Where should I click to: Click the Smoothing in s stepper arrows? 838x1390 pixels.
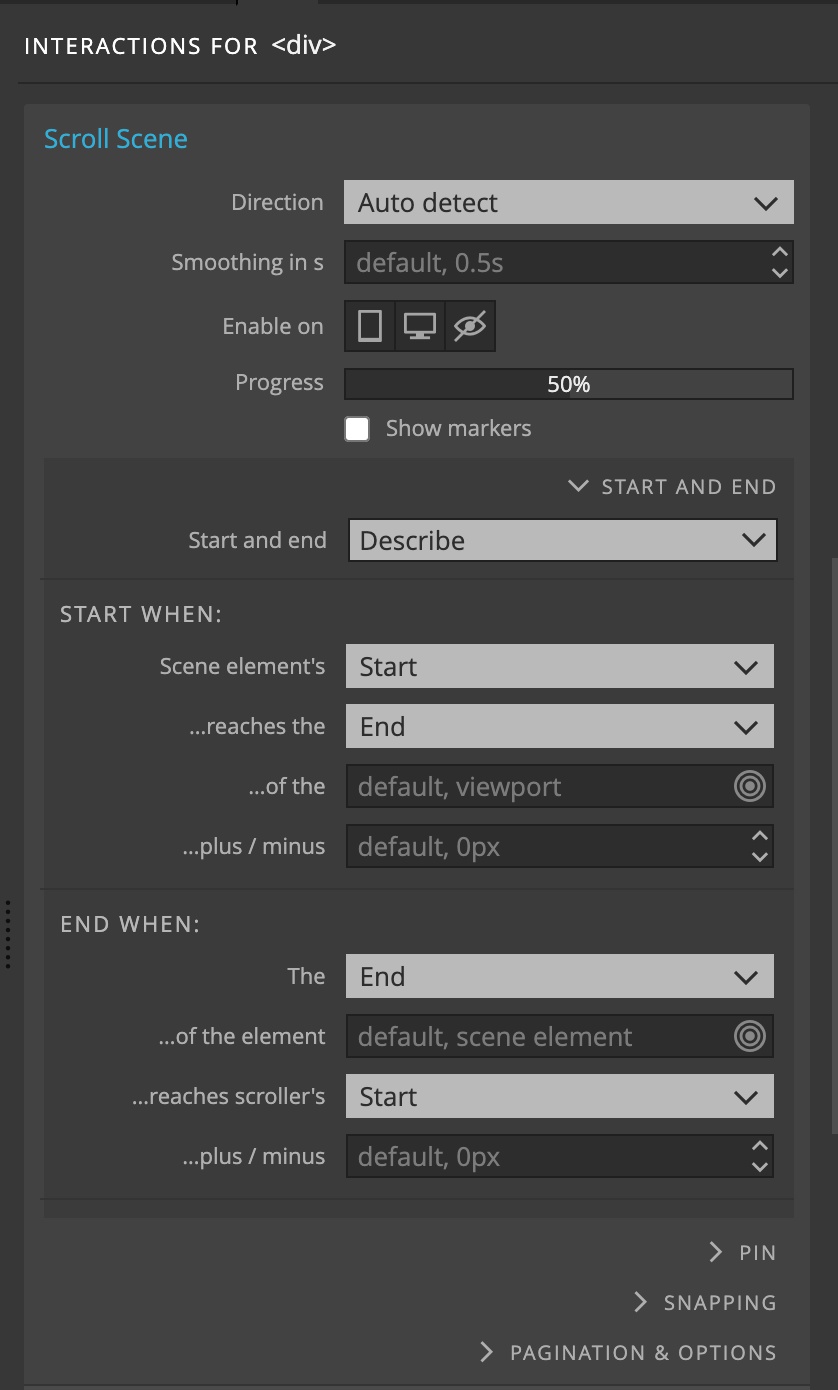pos(780,262)
